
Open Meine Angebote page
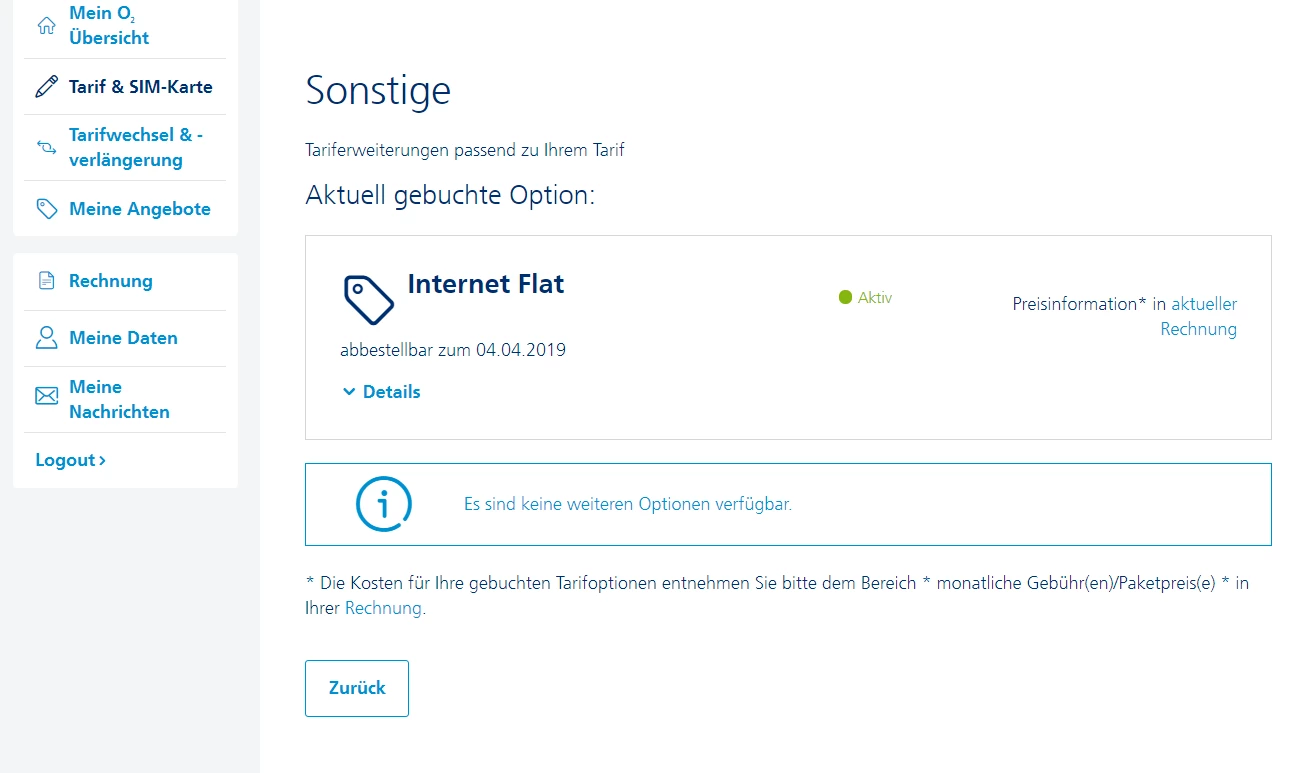(x=139, y=209)
